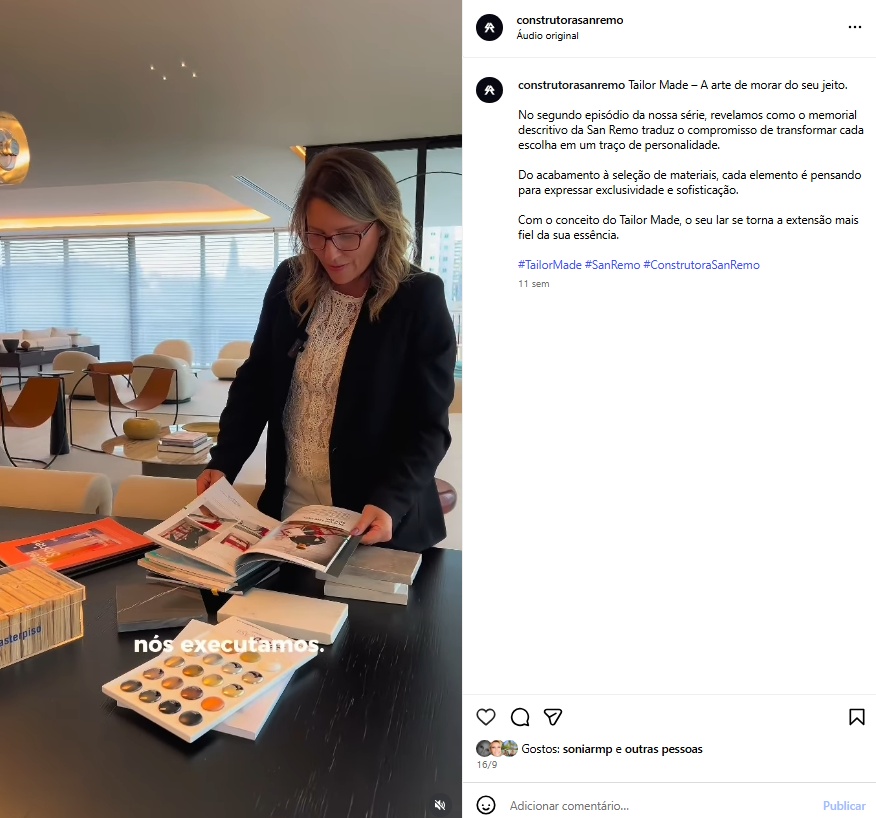This screenshot has width=876, height=818.
Task: Open the #ConstrutoraSanRemo hashtag
Action: pos(702,265)
